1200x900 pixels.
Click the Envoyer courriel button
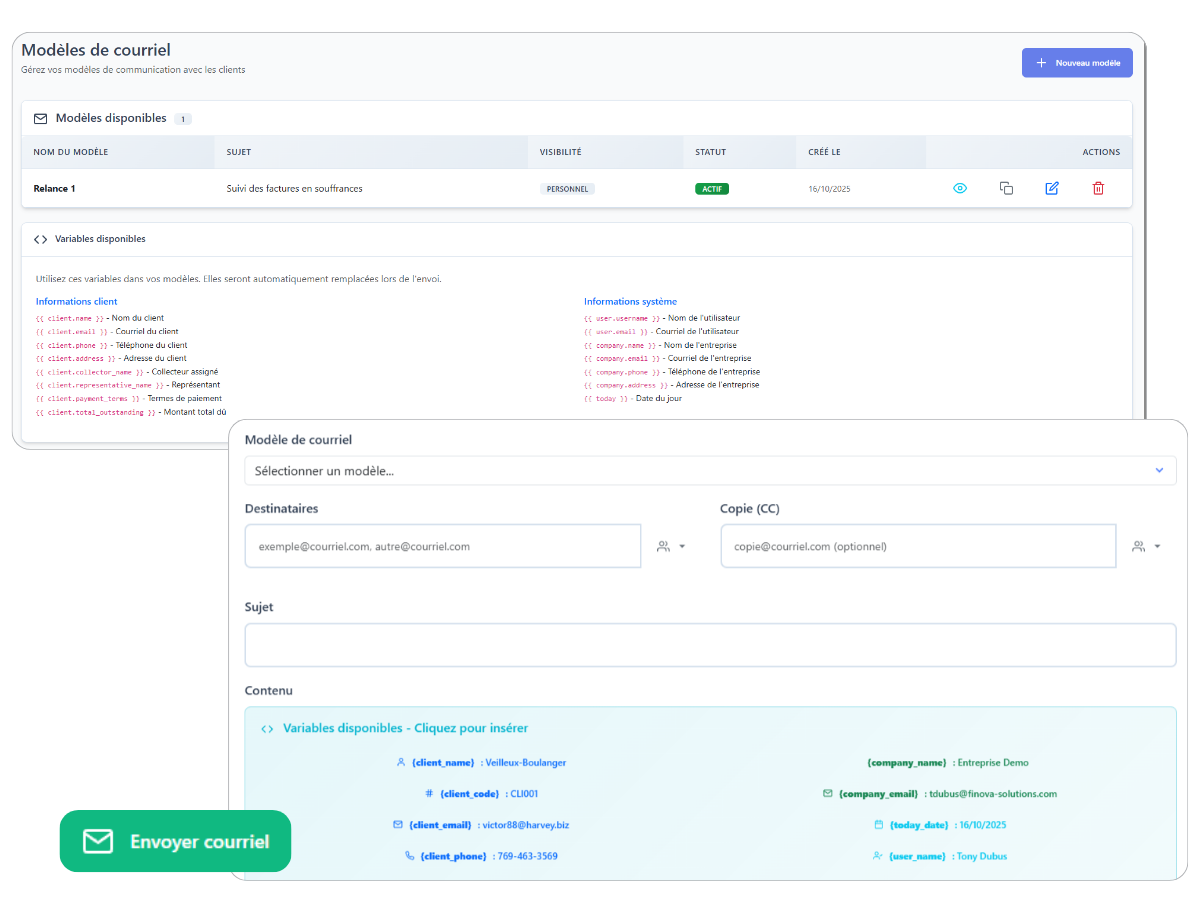[x=174, y=841]
